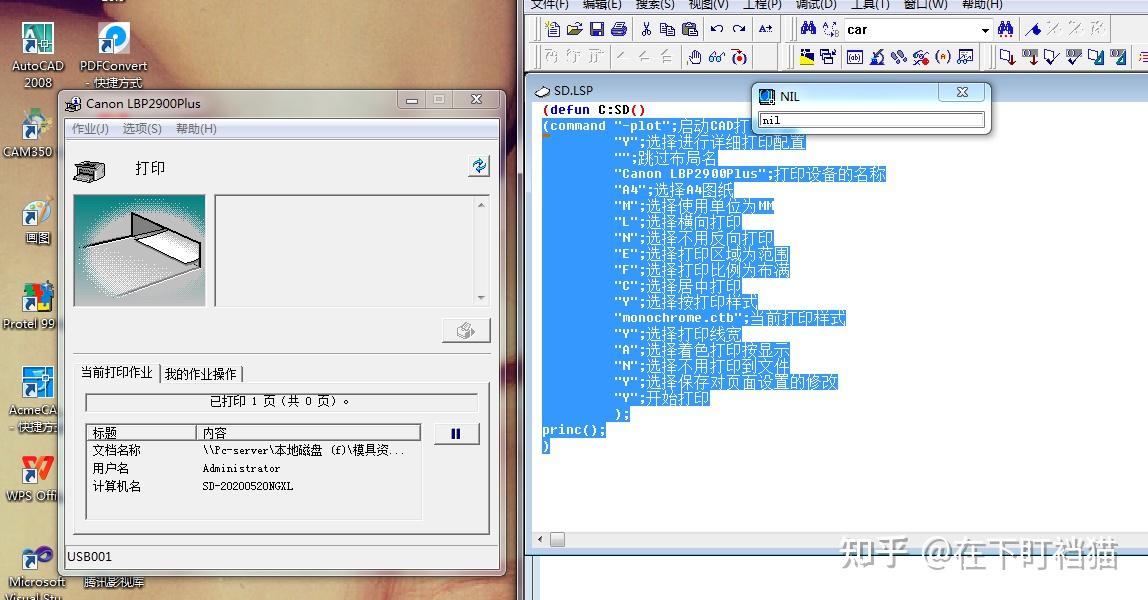This screenshot has width=1148, height=600.
Task: Open 帮助(H) menu in Canon window
Action: coord(196,129)
